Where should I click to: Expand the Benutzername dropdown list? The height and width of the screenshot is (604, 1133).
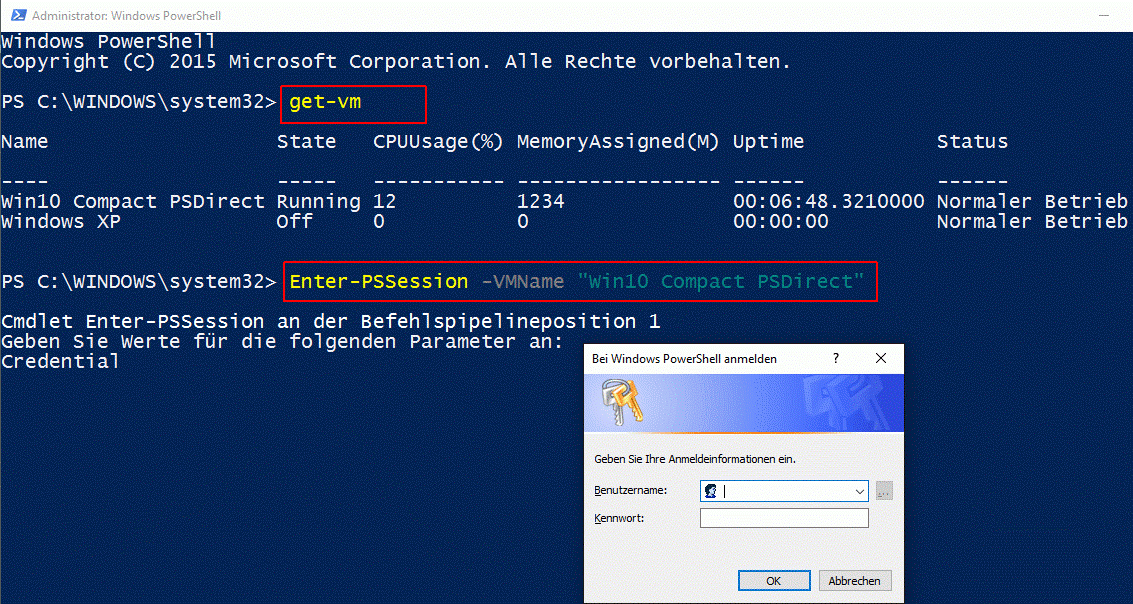[860, 491]
